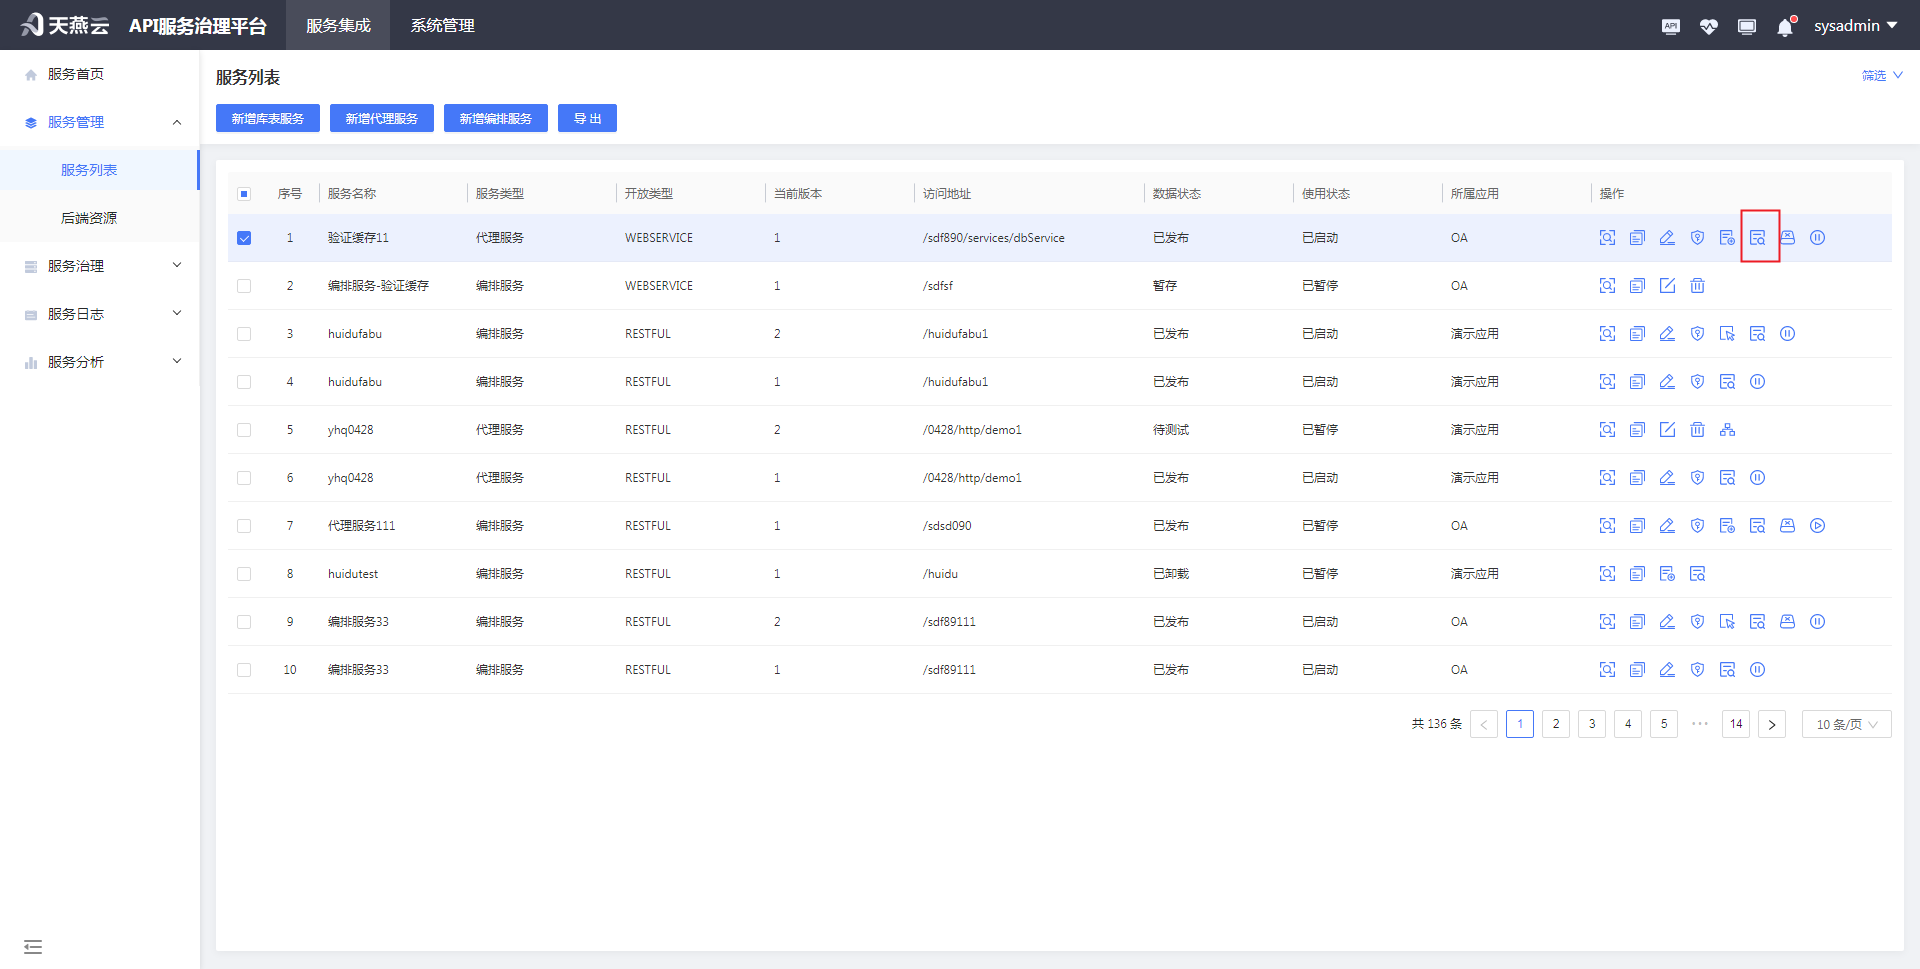Check the checkbox for row 8 huidutest
Viewport: 1920px width, 969px height.
point(244,574)
